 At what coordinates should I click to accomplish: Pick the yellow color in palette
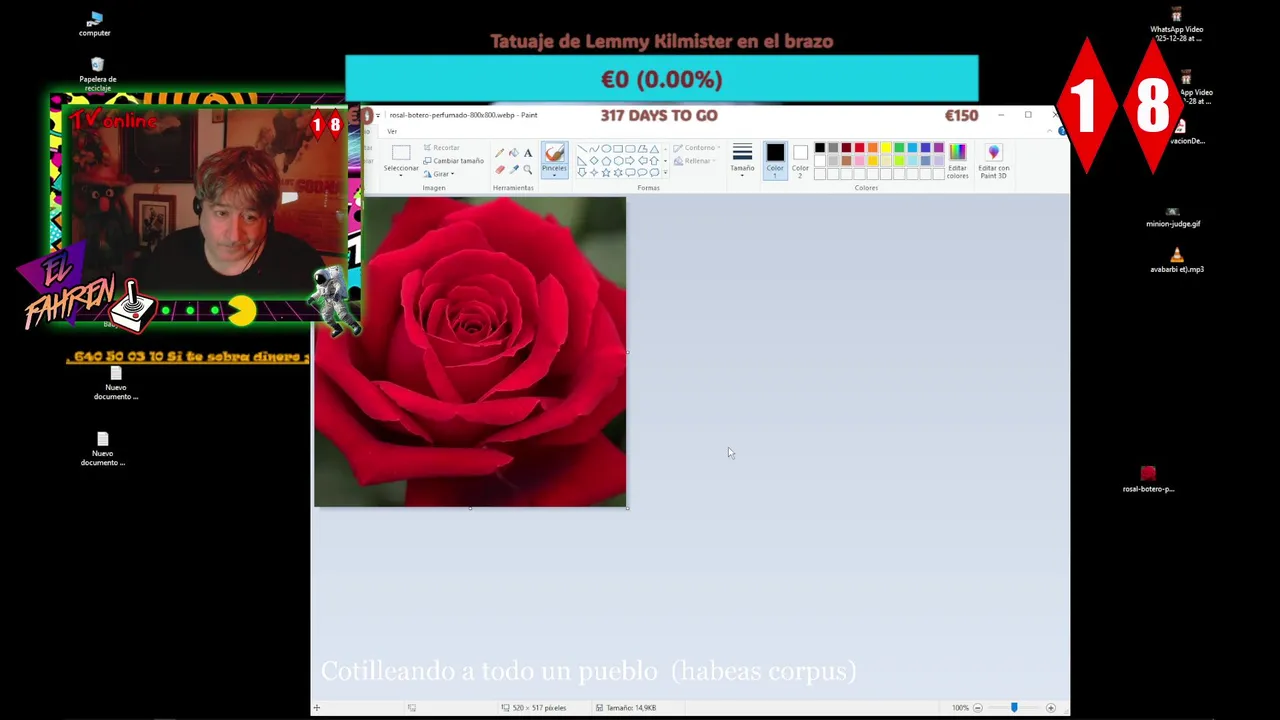[x=886, y=147]
